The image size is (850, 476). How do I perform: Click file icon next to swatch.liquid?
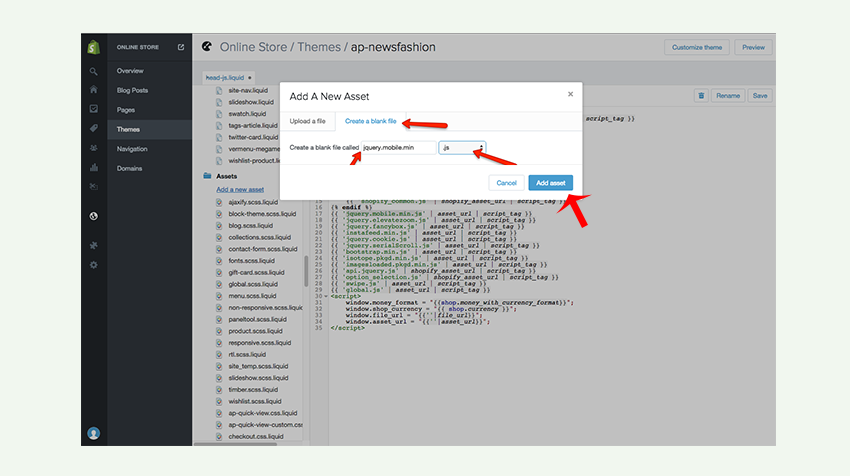(219, 114)
